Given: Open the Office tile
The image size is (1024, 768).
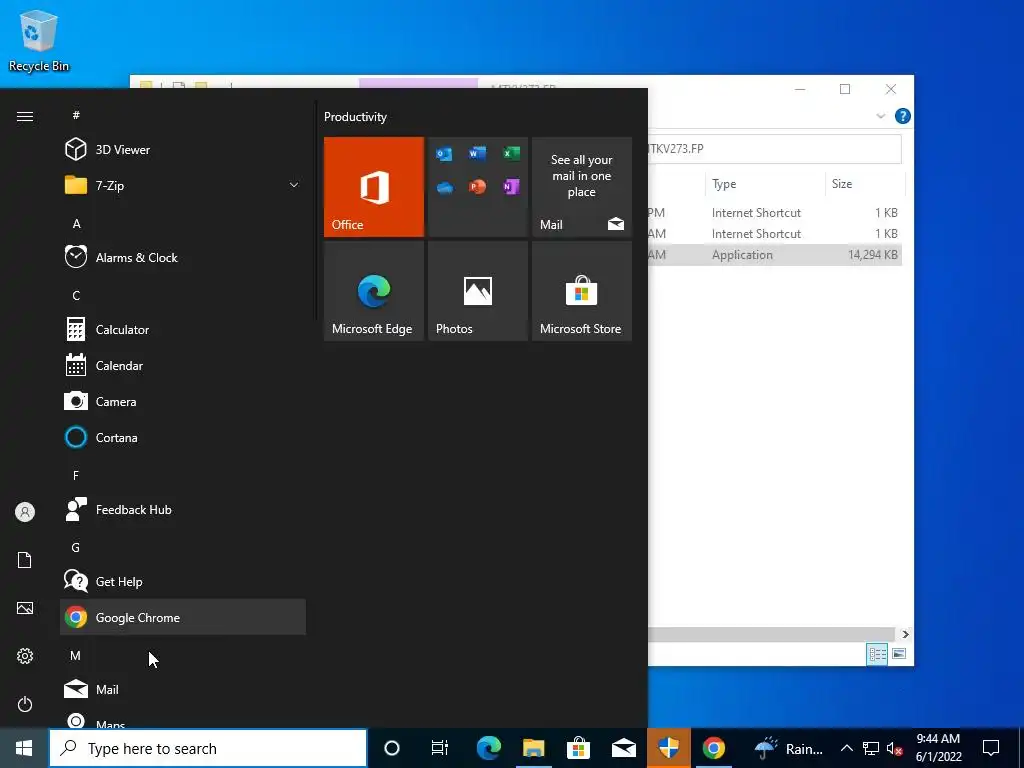Looking at the screenshot, I should tap(374, 187).
